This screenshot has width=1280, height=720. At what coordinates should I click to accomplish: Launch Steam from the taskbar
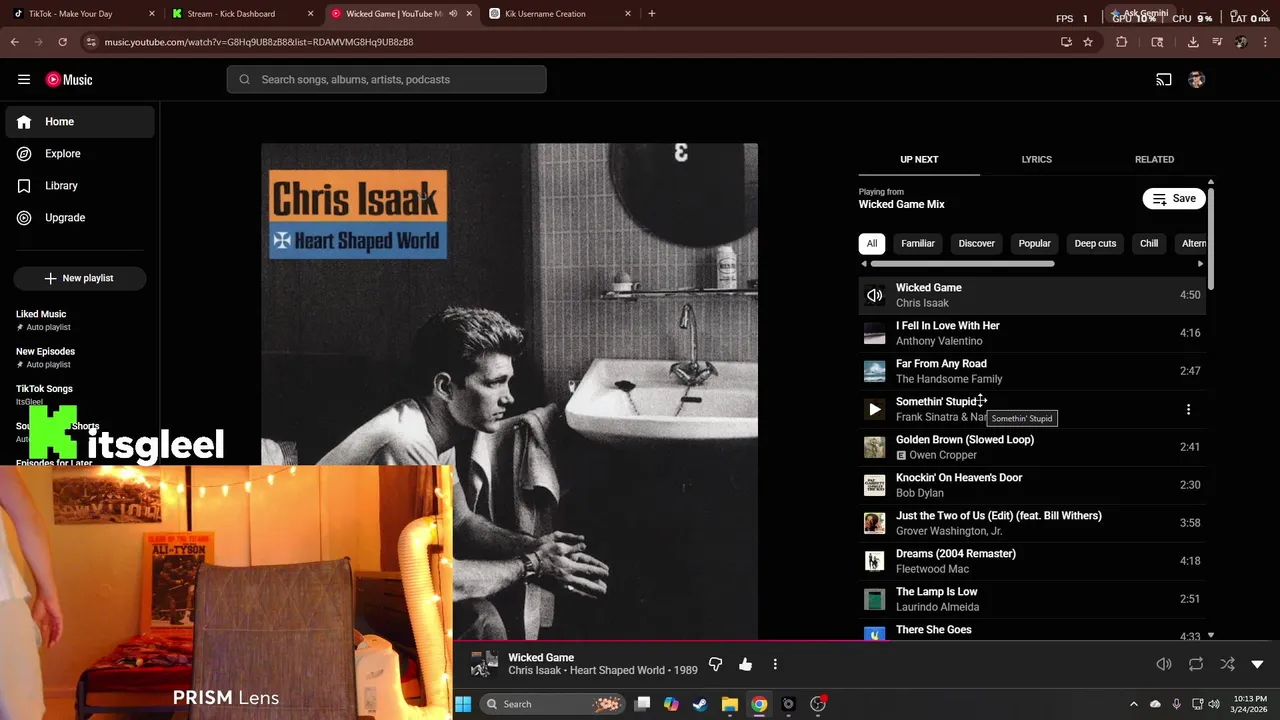coord(700,704)
